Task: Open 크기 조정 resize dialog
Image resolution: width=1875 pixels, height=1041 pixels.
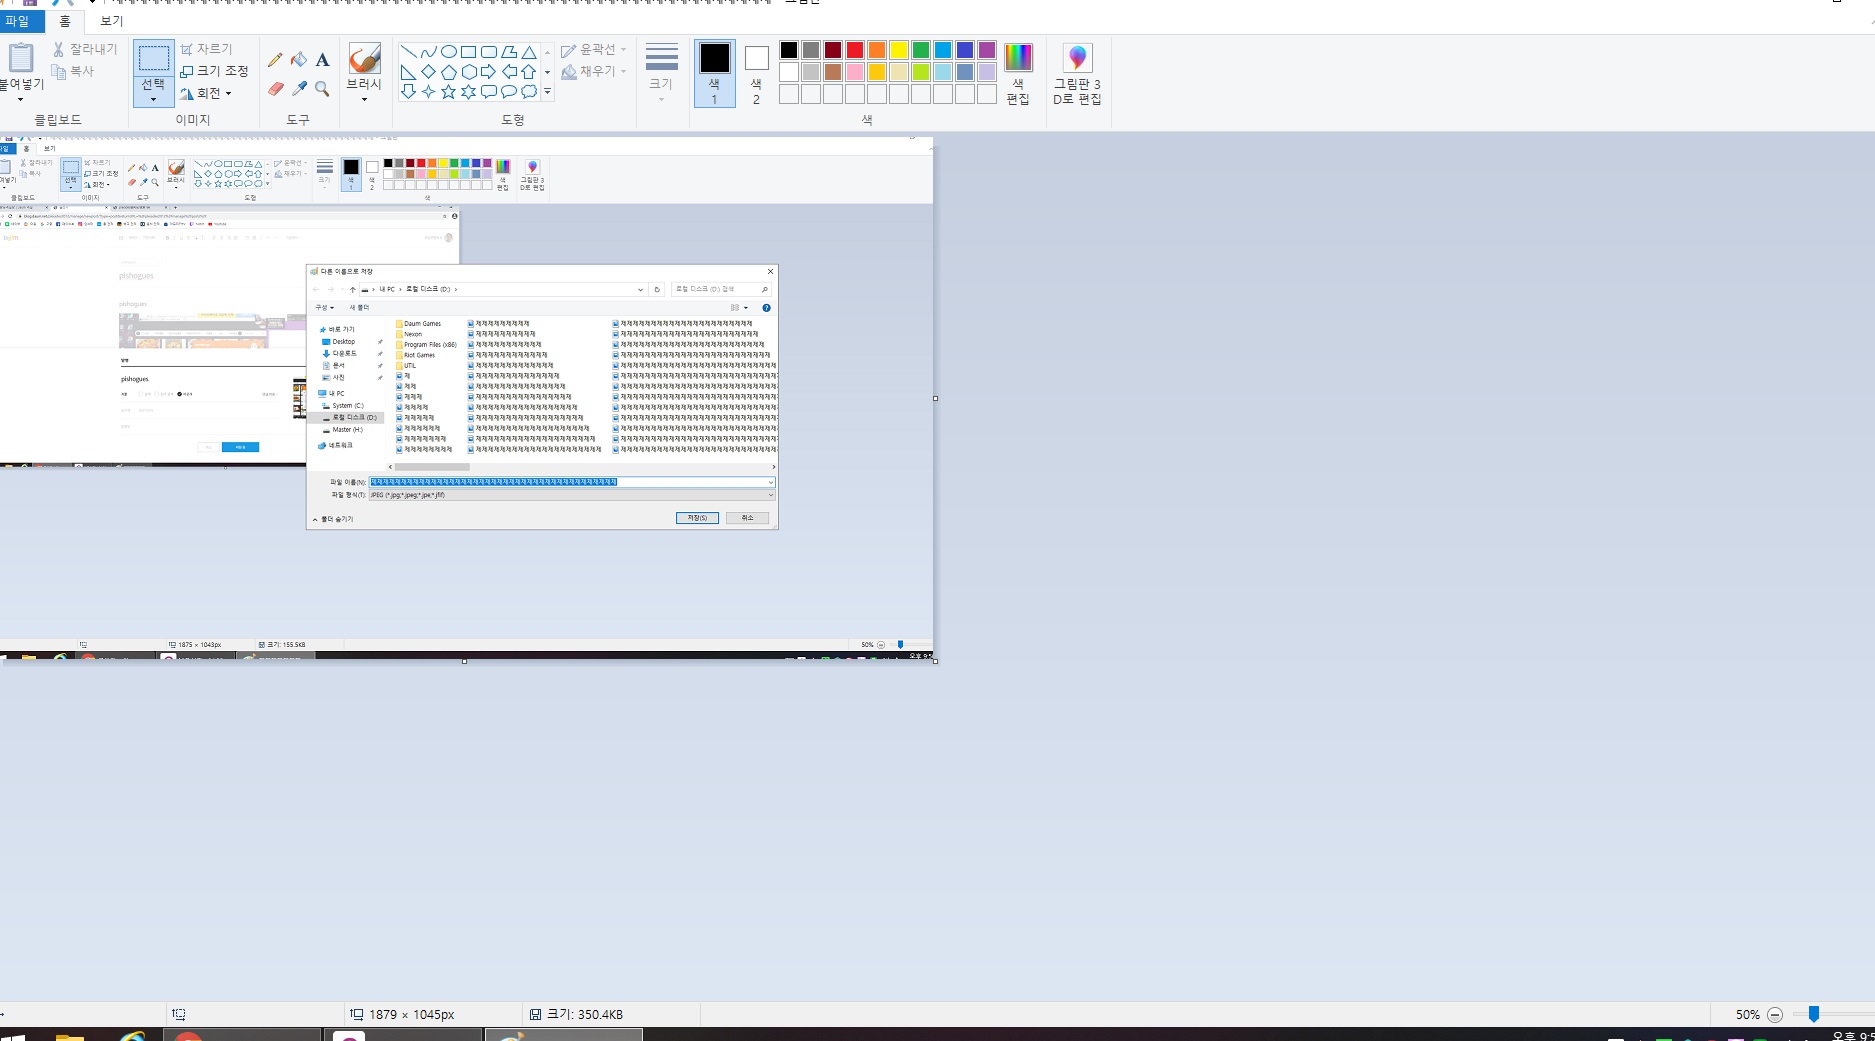Action: 214,71
